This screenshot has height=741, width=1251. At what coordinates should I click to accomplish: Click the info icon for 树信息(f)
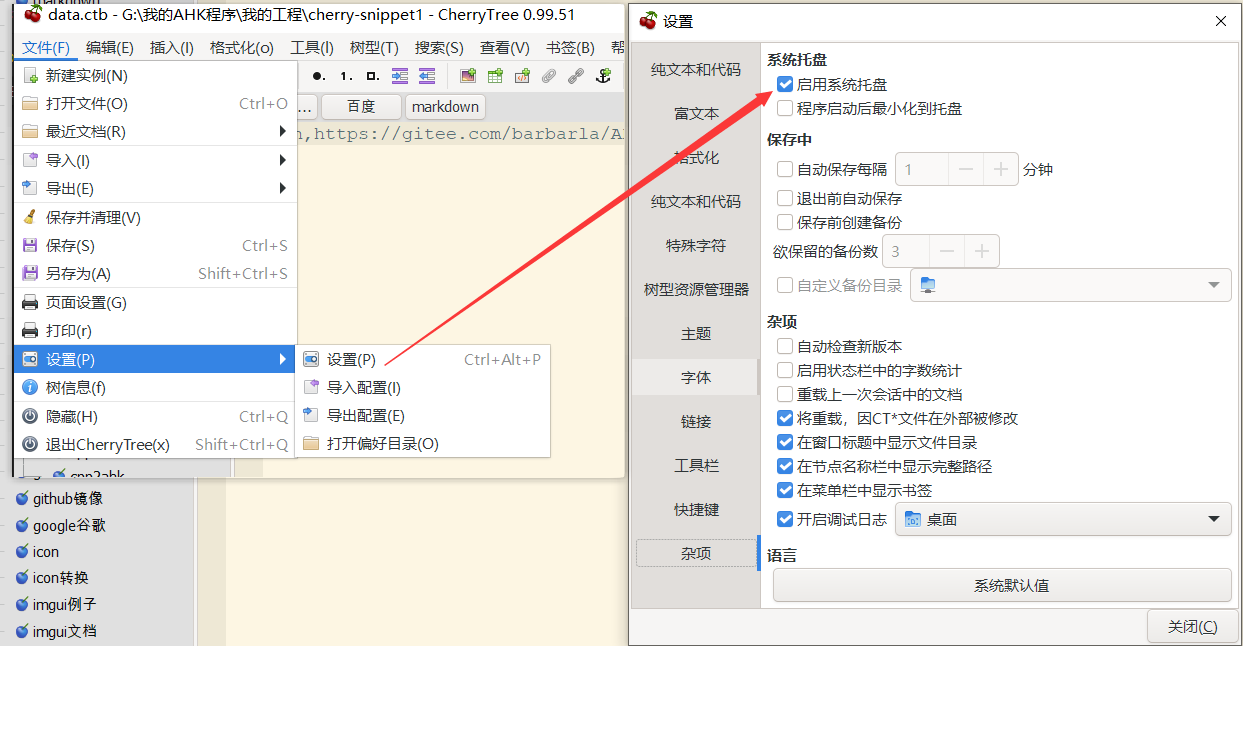click(x=30, y=387)
